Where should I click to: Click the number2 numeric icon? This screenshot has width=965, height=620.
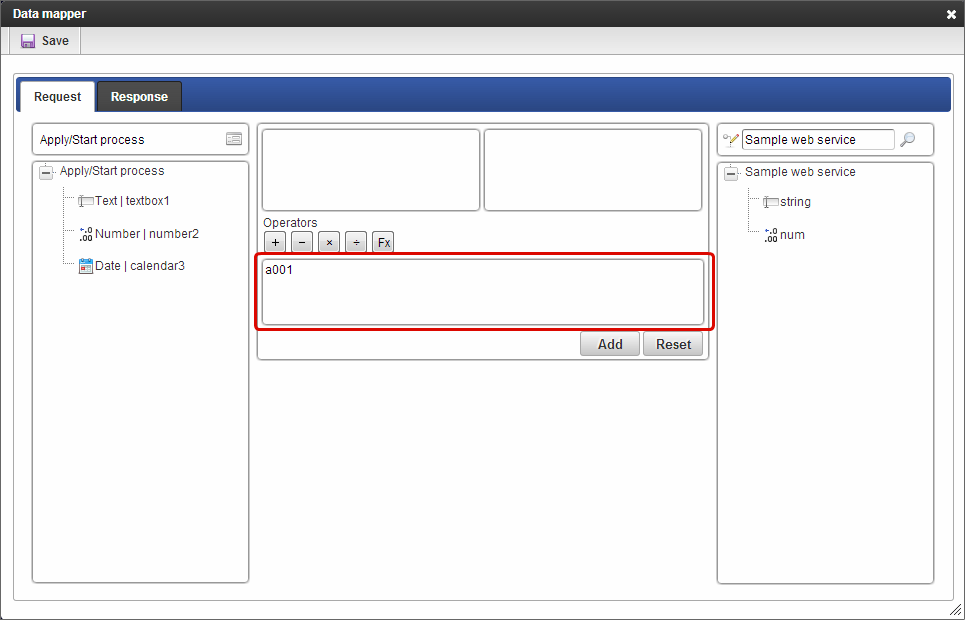click(86, 235)
